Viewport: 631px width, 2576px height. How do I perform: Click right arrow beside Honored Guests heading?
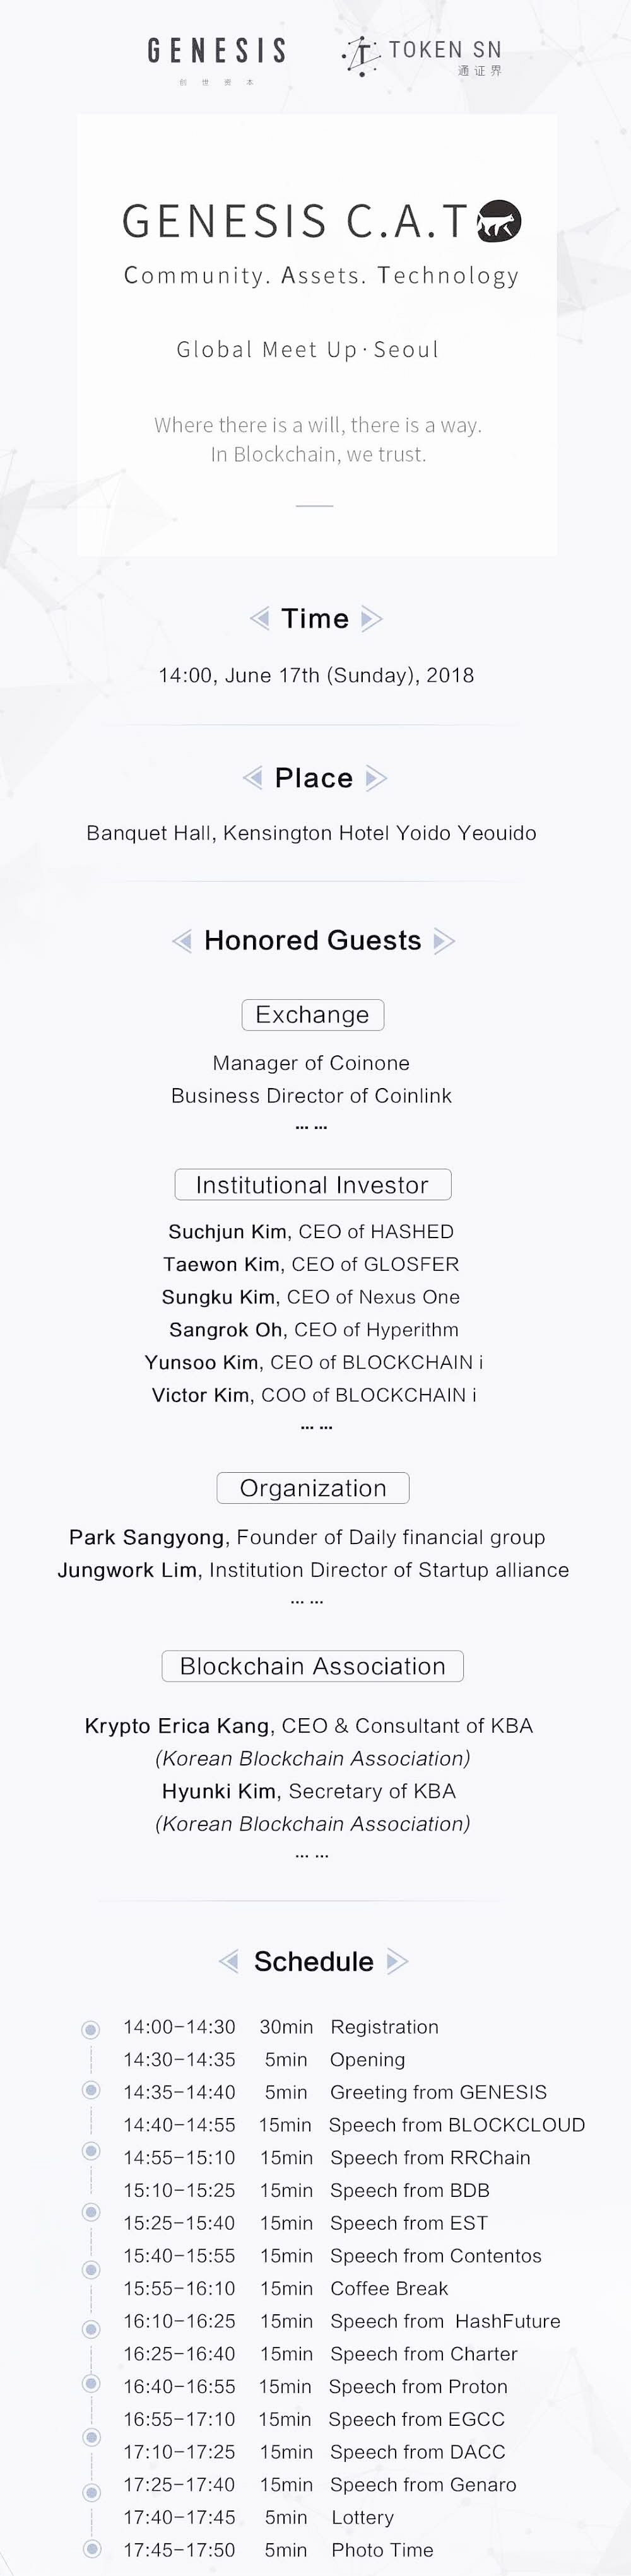(444, 941)
